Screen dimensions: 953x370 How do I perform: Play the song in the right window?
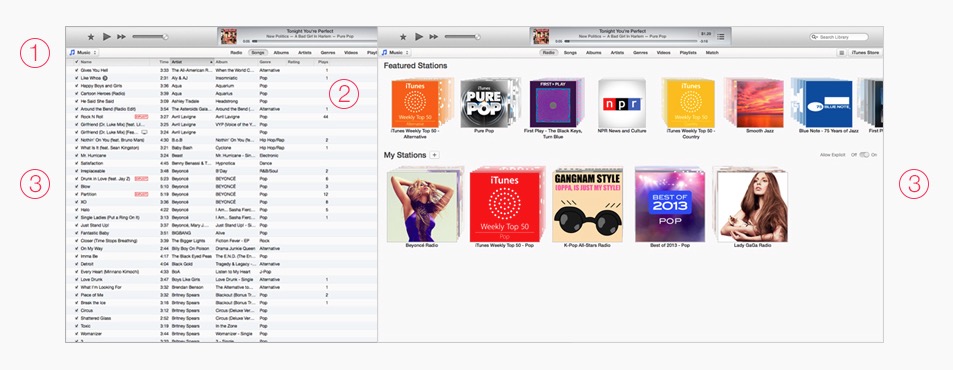tap(419, 37)
